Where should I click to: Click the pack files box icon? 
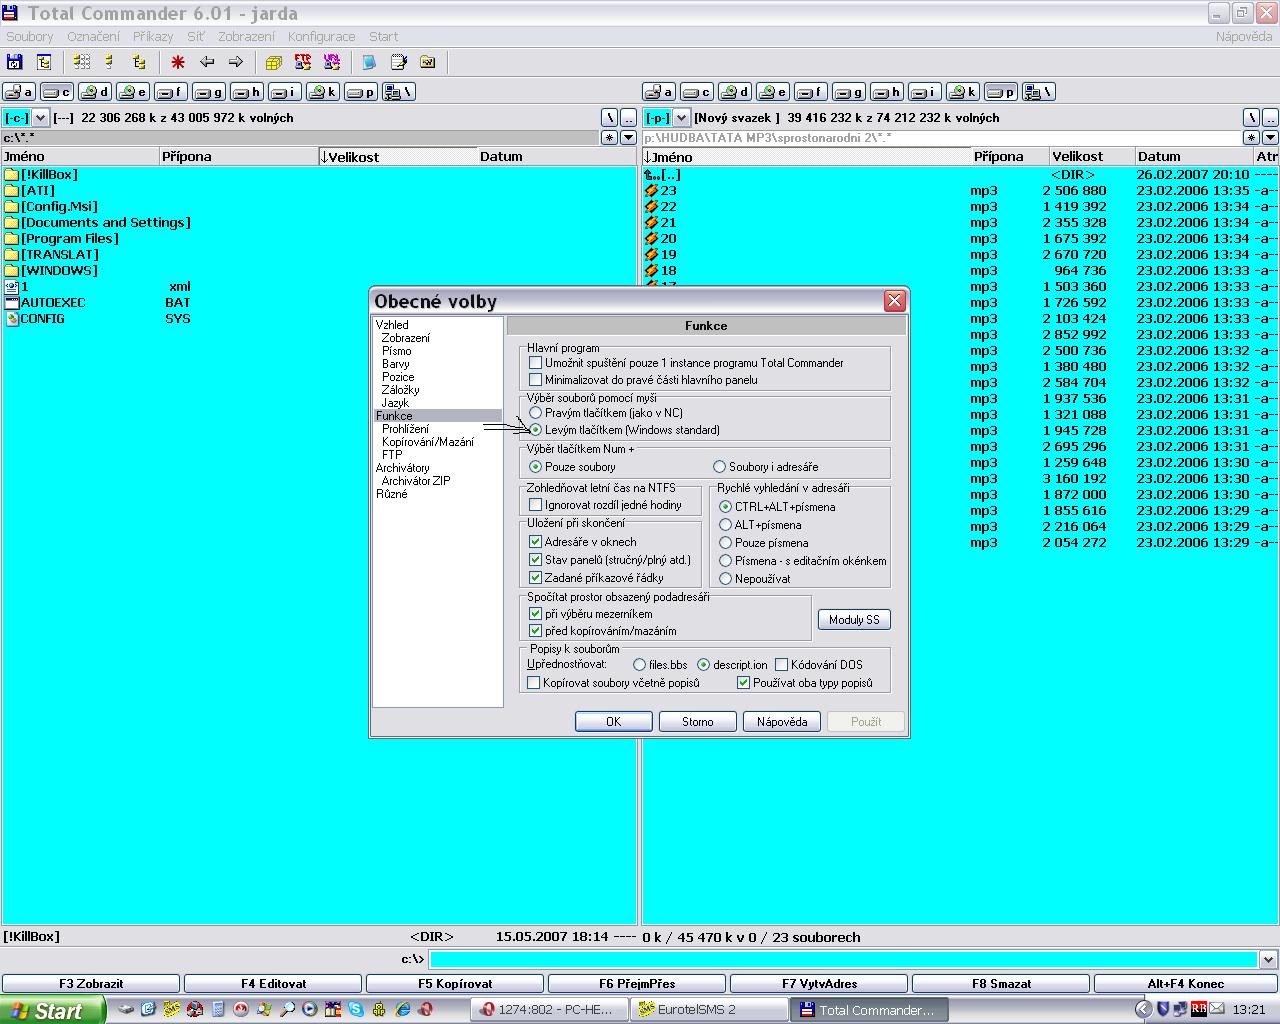[274, 62]
